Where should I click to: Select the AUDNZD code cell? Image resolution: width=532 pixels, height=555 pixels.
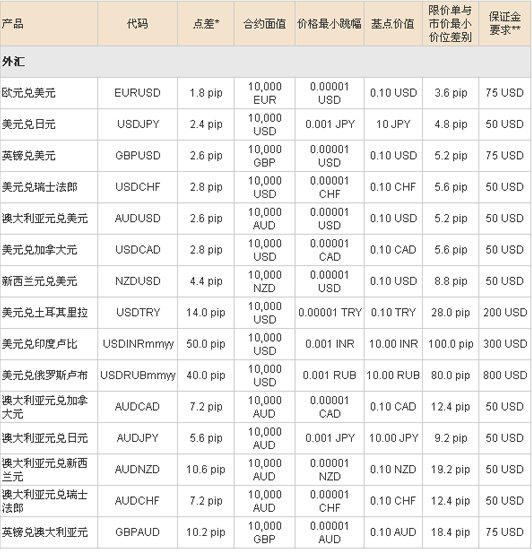(x=137, y=469)
